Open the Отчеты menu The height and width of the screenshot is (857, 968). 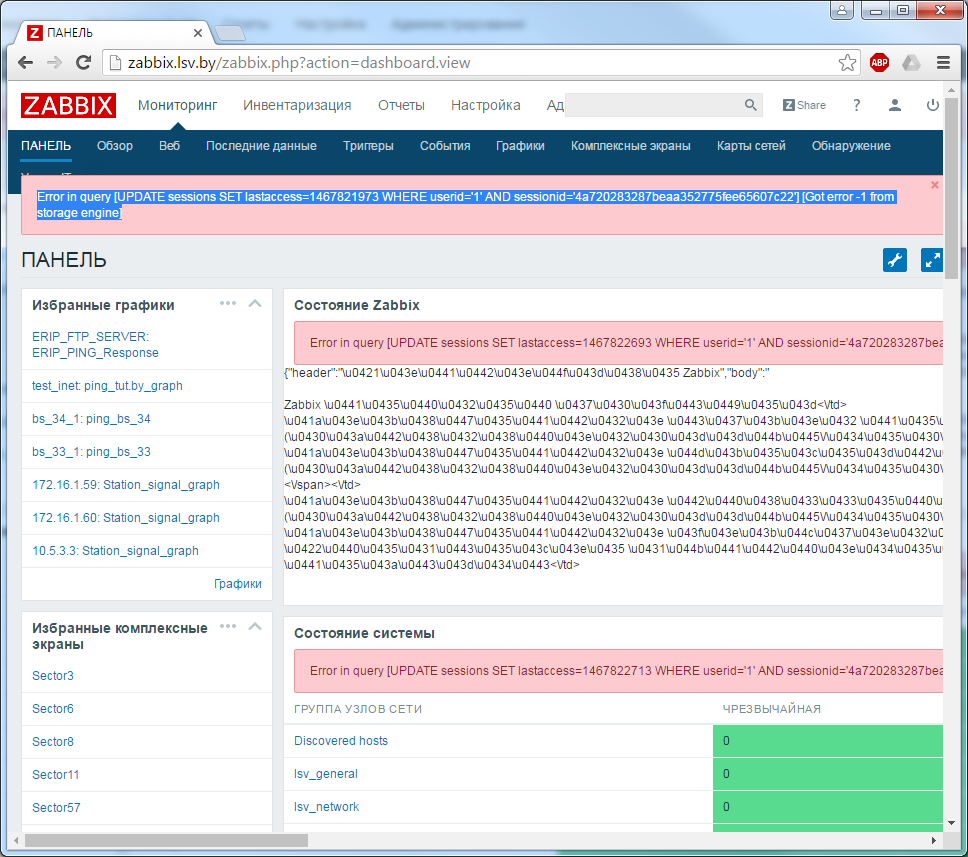click(401, 105)
